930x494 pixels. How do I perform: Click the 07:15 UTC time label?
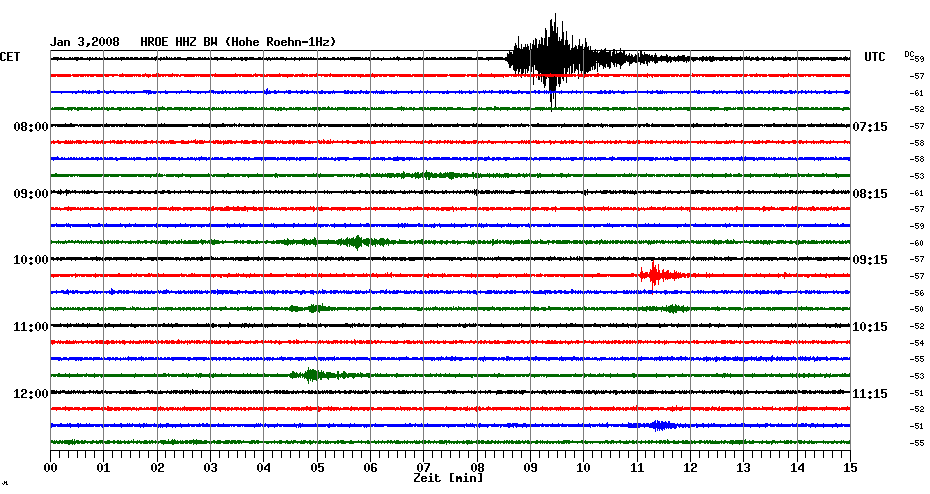[x=870, y=127]
